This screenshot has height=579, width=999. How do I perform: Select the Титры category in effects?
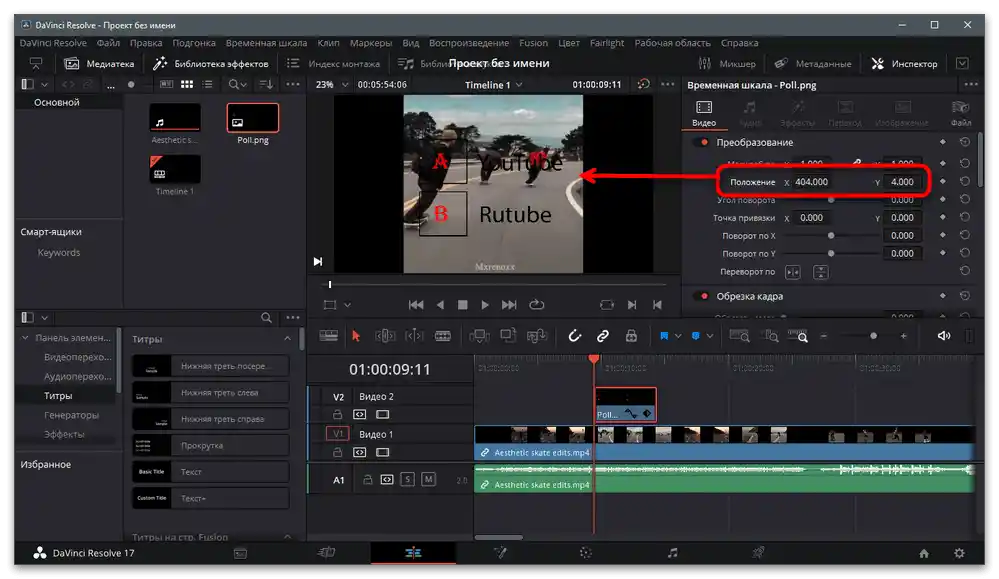(58, 396)
